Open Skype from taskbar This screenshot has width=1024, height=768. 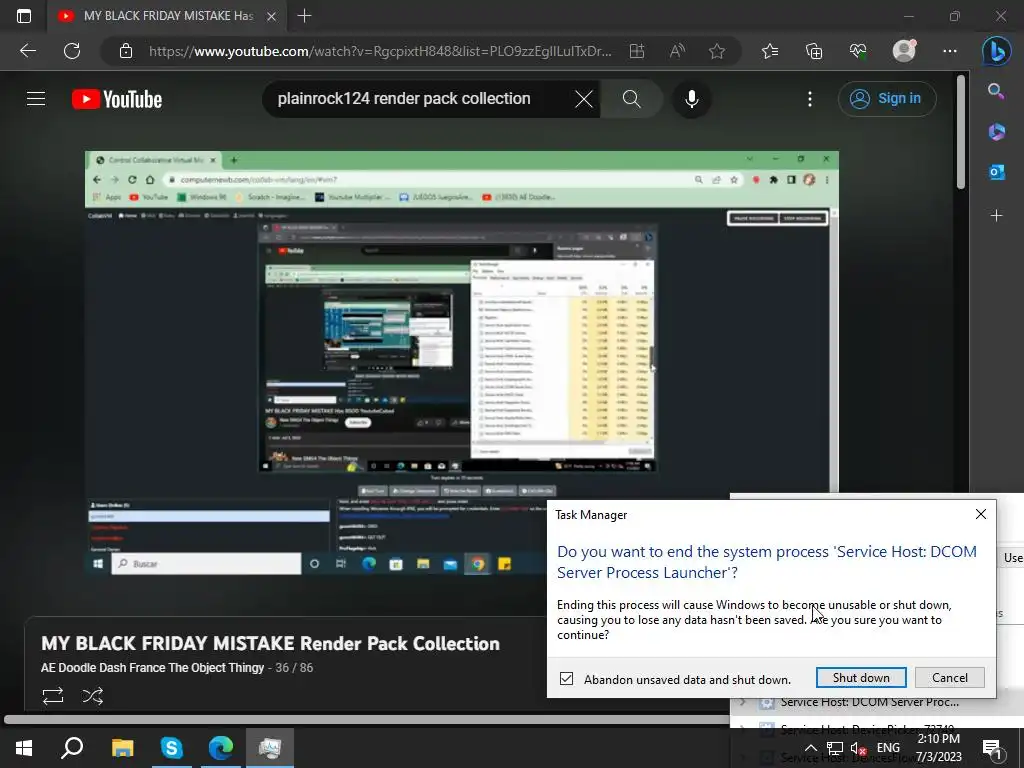[x=171, y=748]
